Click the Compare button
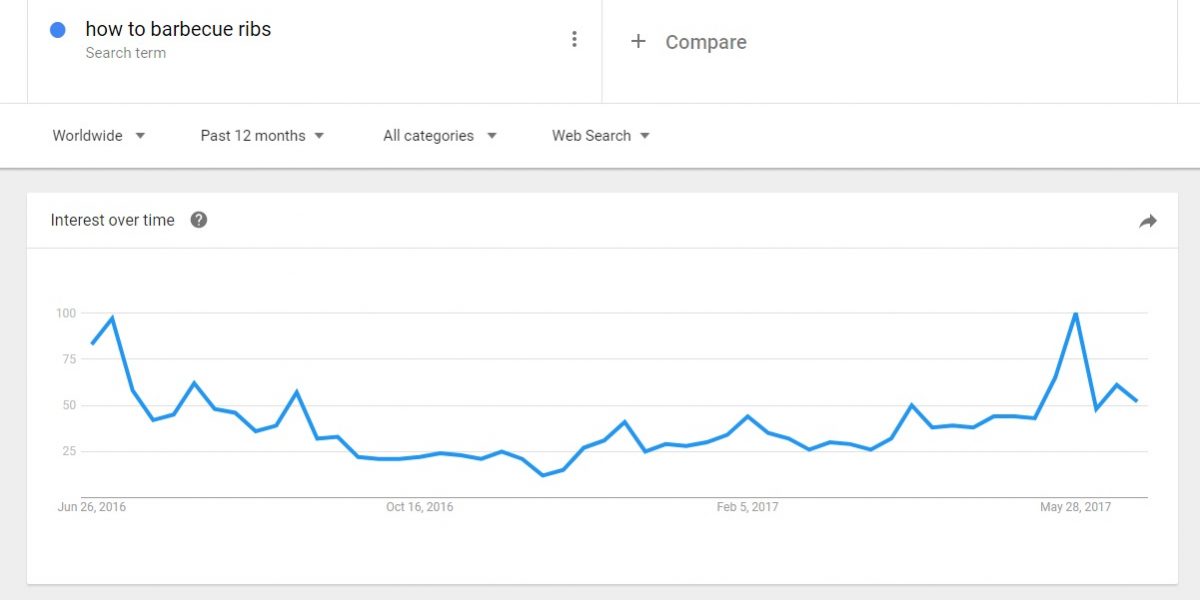This screenshot has width=1200, height=600. click(689, 42)
